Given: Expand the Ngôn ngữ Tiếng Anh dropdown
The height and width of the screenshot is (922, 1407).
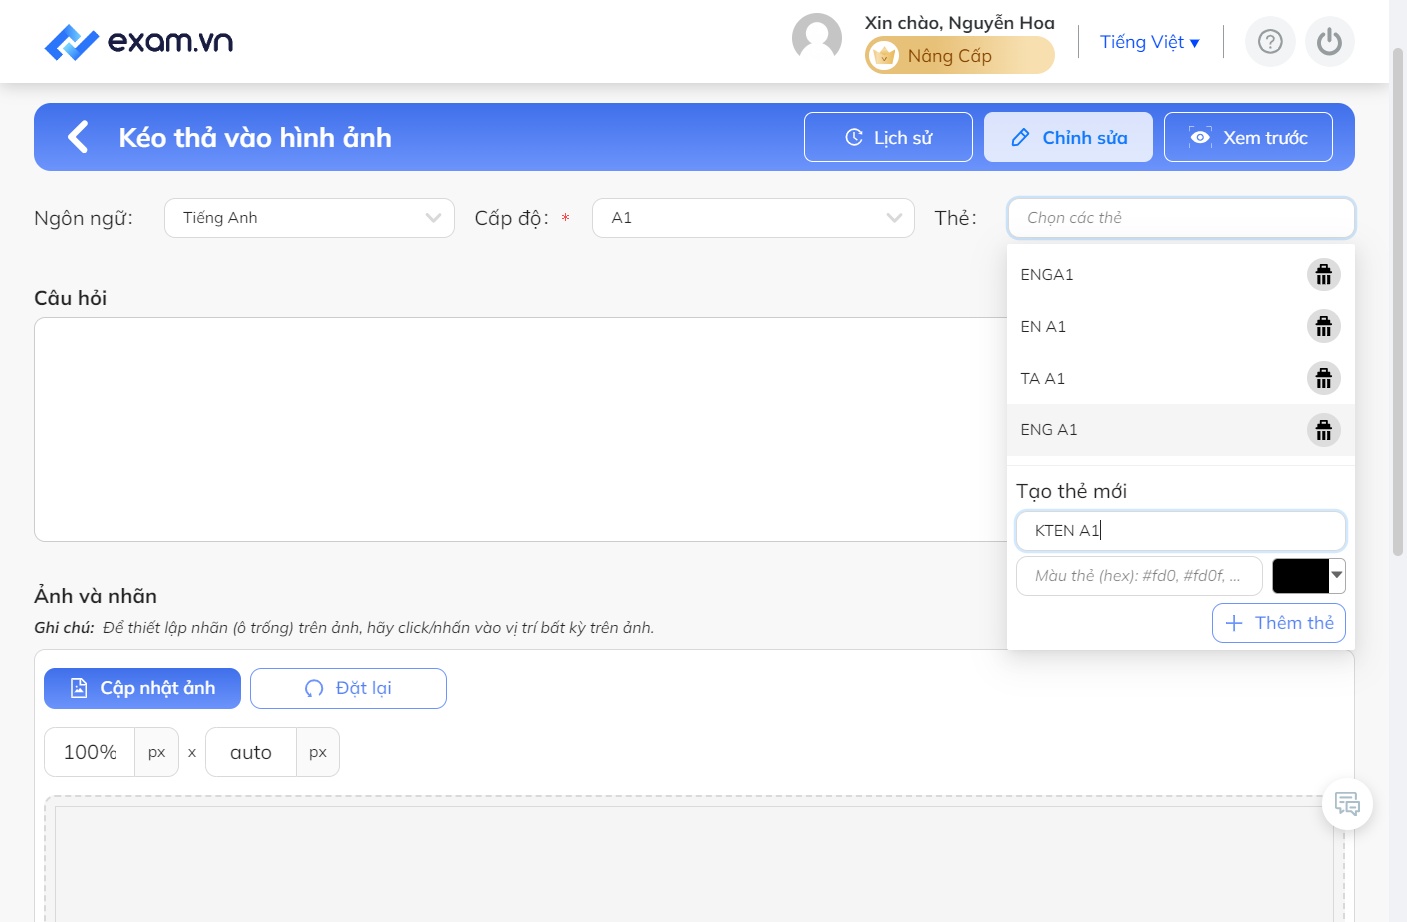Looking at the screenshot, I should click(309, 218).
